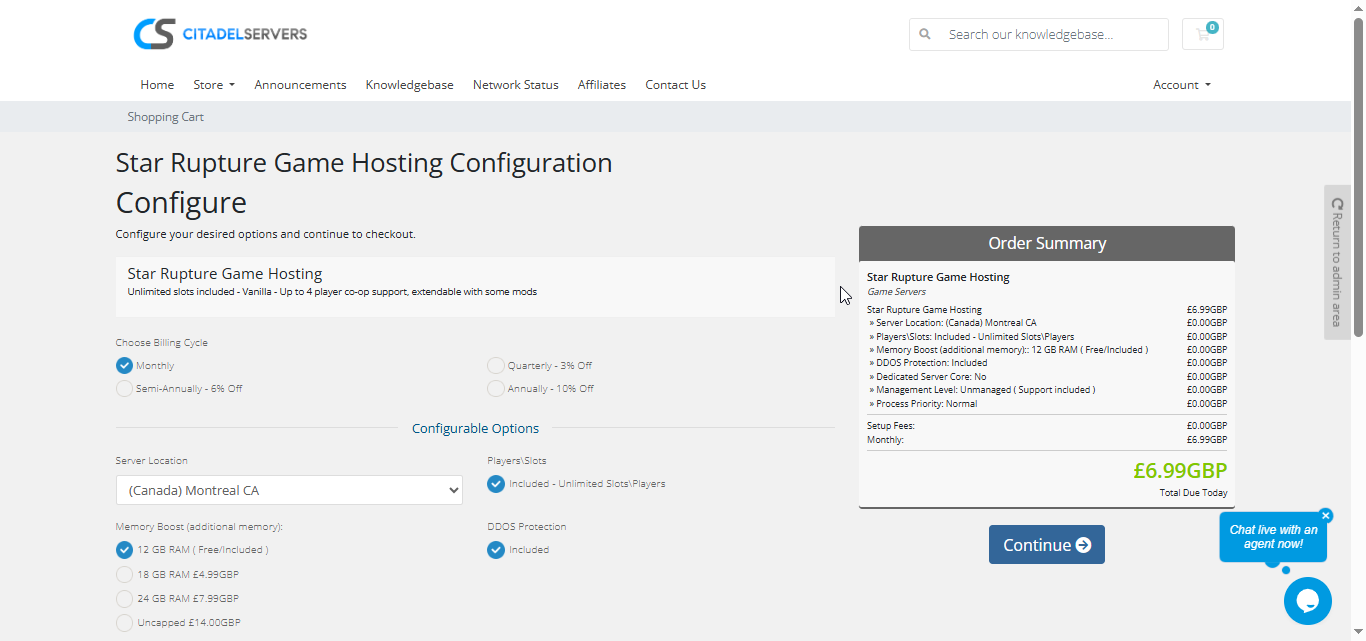Click Return to admin area tab
The image size is (1366, 641).
click(1337, 262)
